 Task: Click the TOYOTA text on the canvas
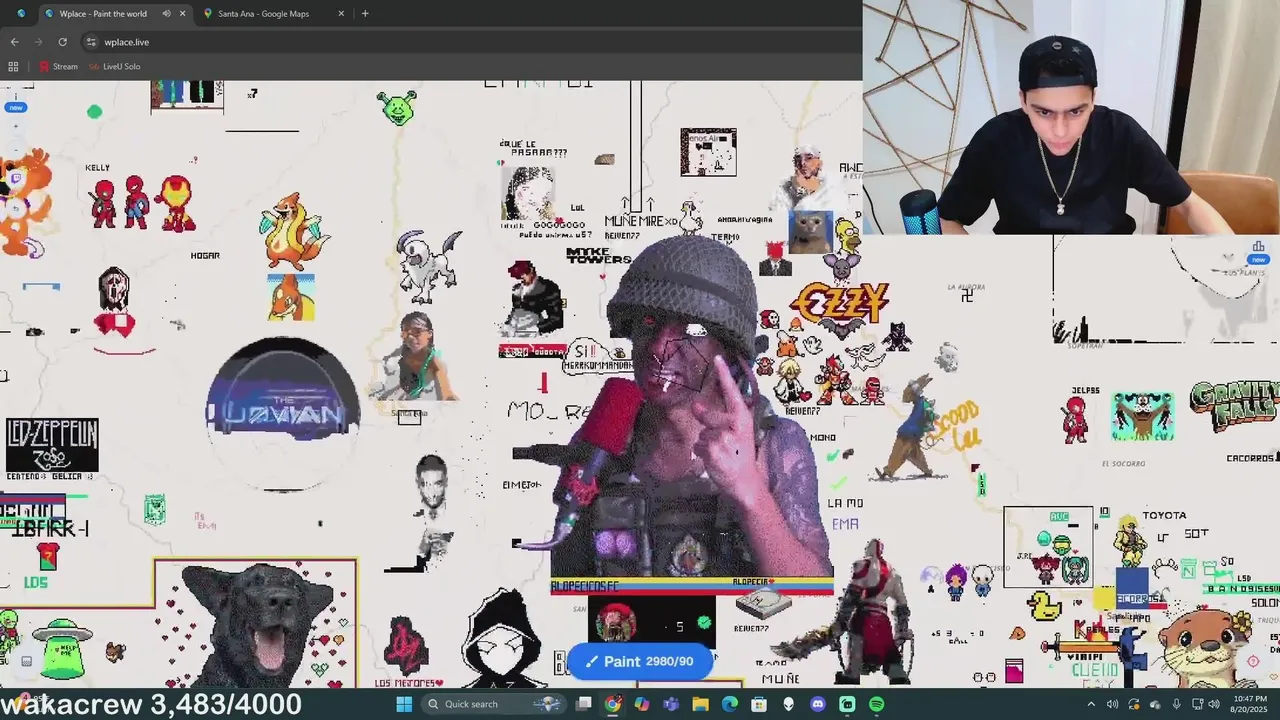(1164, 515)
